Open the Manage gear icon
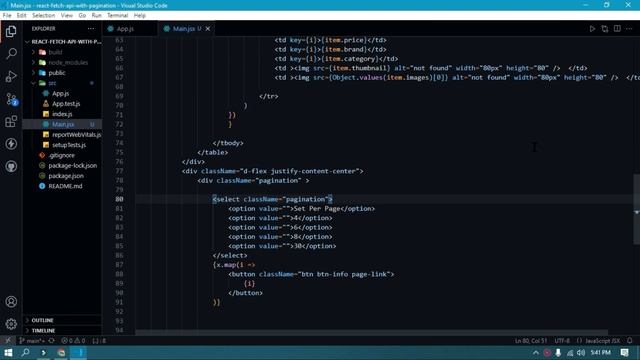This screenshot has height=360, width=640. tap(11, 324)
